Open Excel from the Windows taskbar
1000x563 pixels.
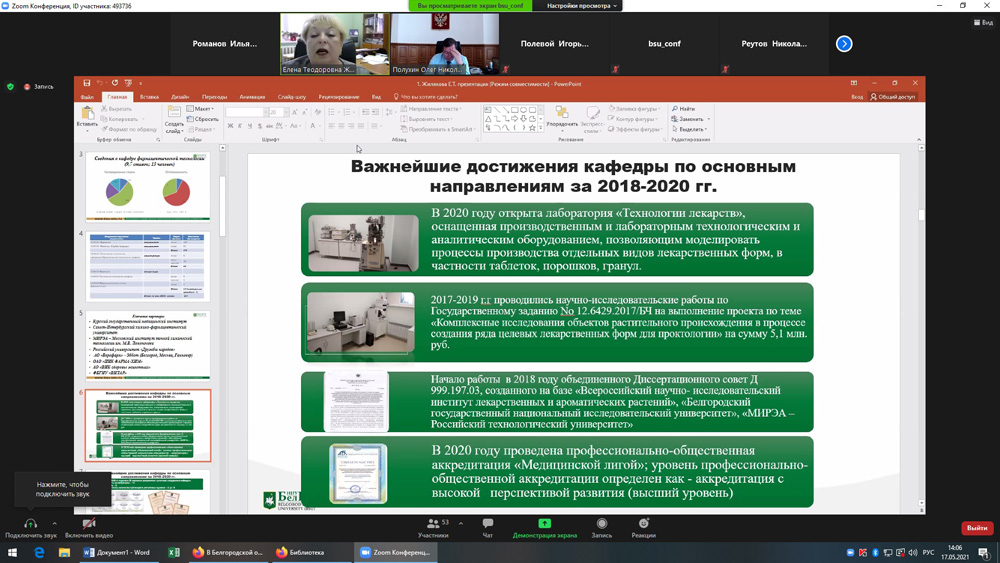coord(174,552)
